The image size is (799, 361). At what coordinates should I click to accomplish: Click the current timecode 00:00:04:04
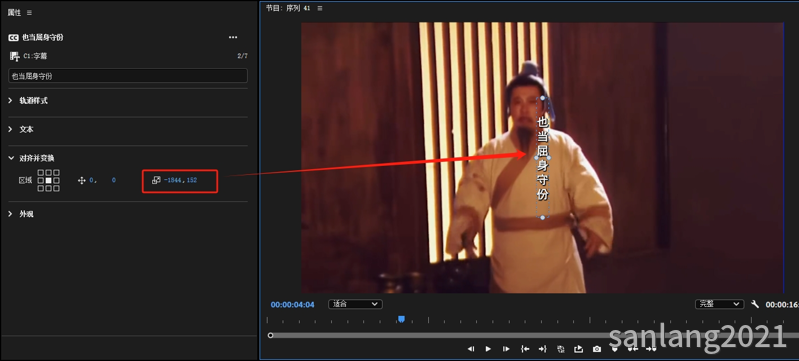(x=292, y=304)
